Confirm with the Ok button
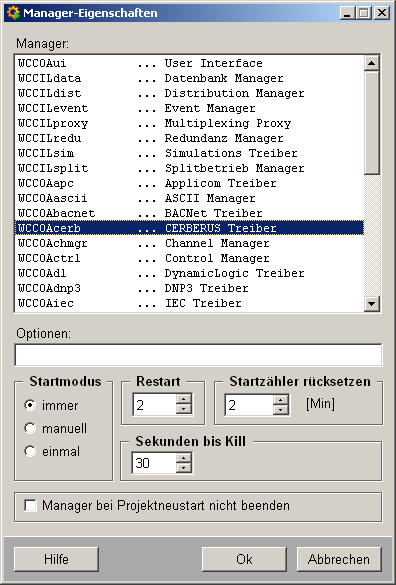This screenshot has height=585, width=396. 244,559
